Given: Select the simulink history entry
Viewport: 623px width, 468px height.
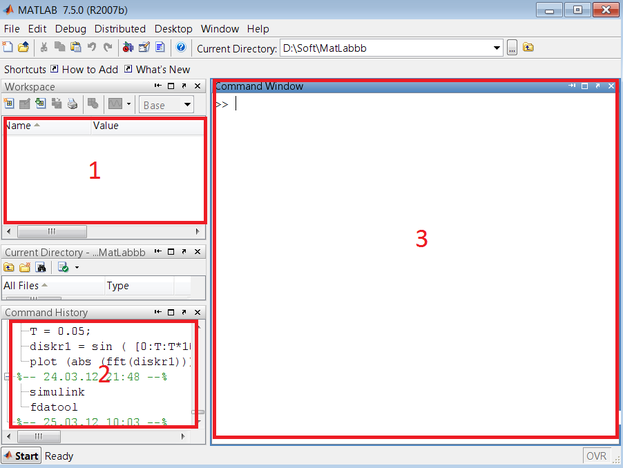Looking at the screenshot, I should coord(57,392).
